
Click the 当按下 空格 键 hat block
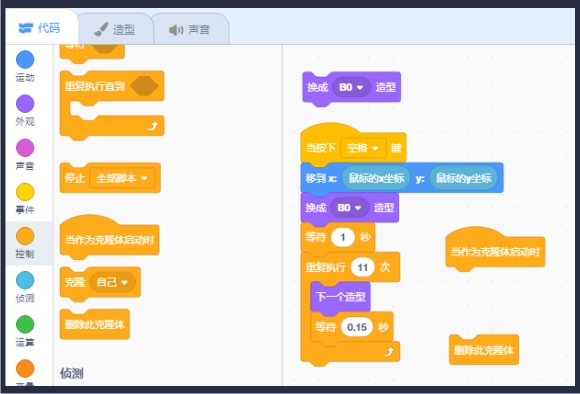click(321, 148)
